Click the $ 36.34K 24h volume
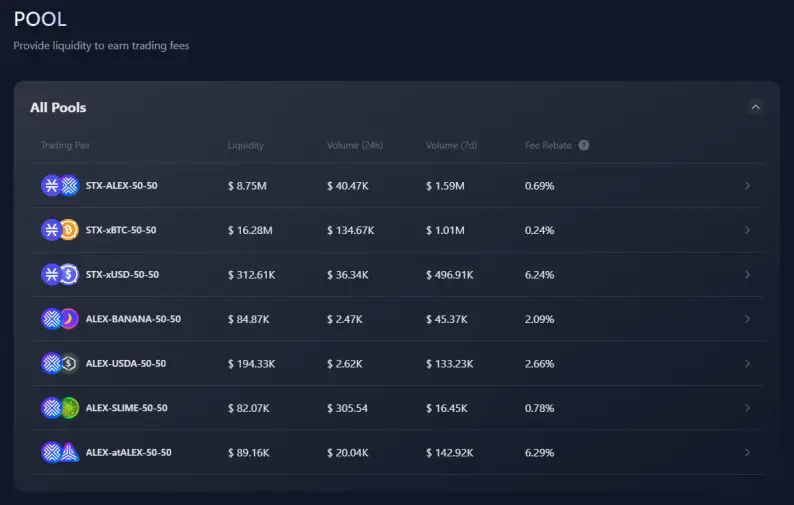Image resolution: width=794 pixels, height=505 pixels. (348, 275)
